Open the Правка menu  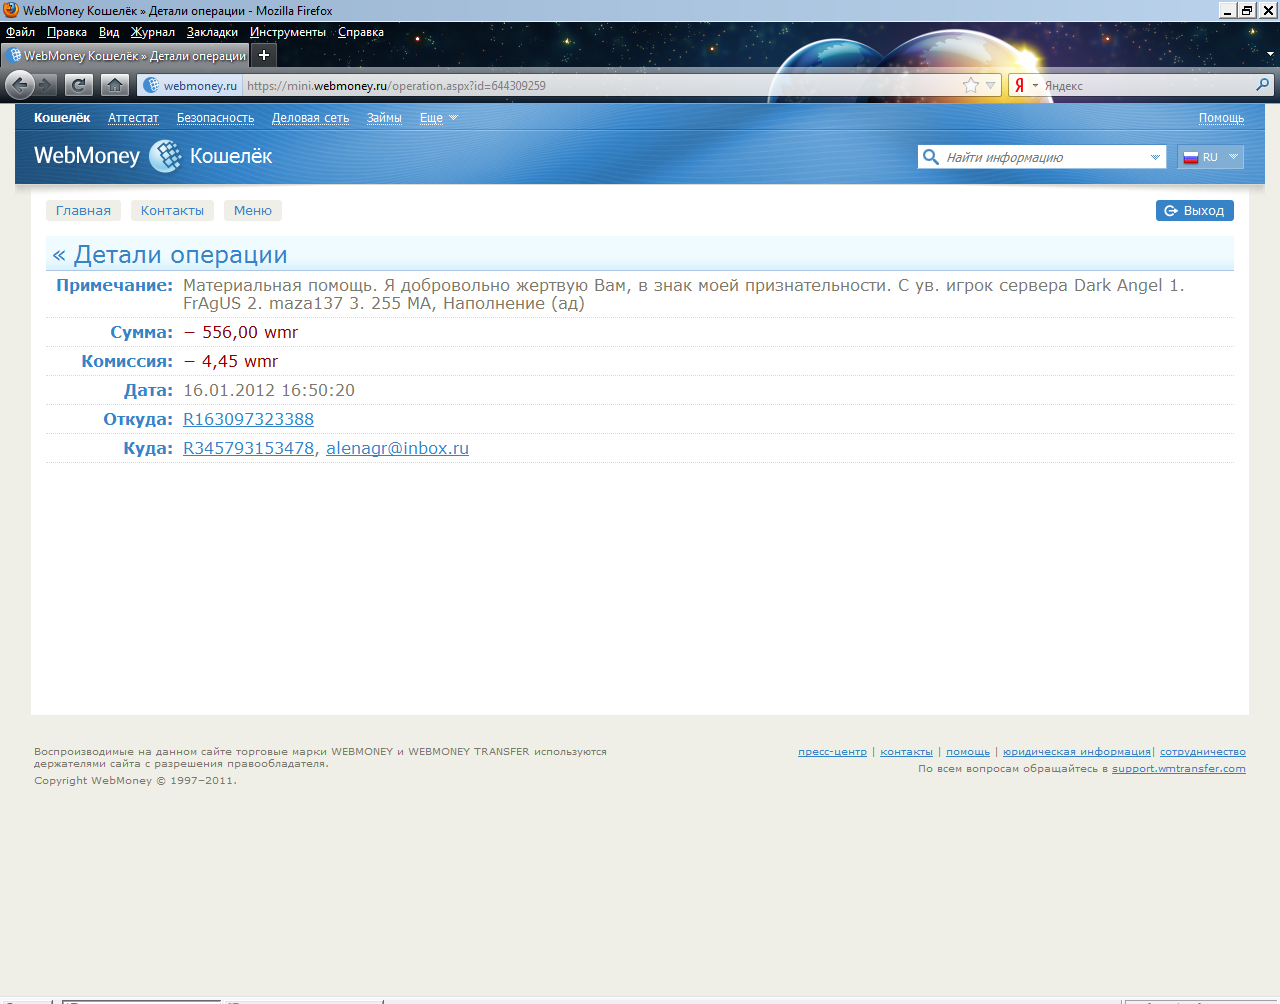(67, 32)
